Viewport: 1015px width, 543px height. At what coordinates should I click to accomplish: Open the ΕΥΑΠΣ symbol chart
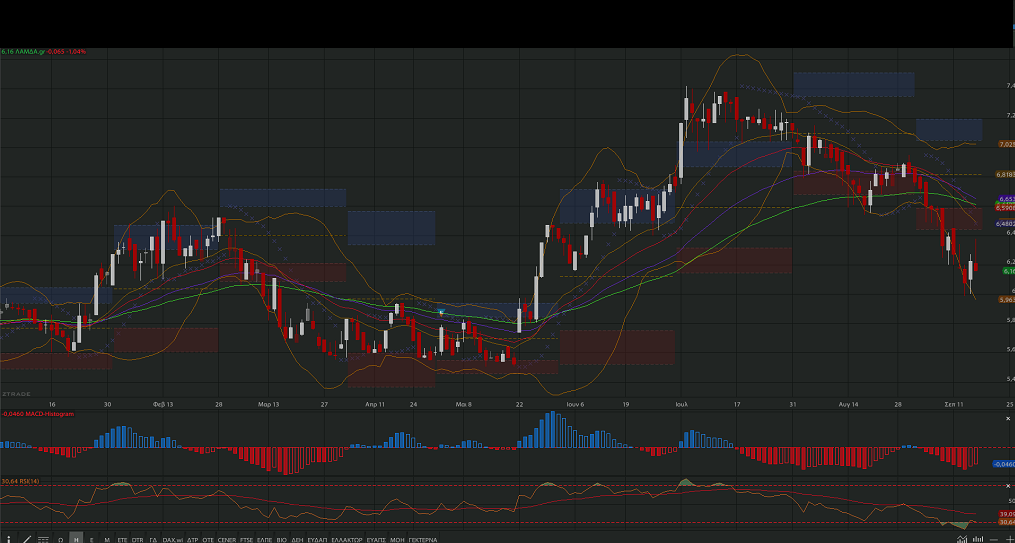coord(376,539)
